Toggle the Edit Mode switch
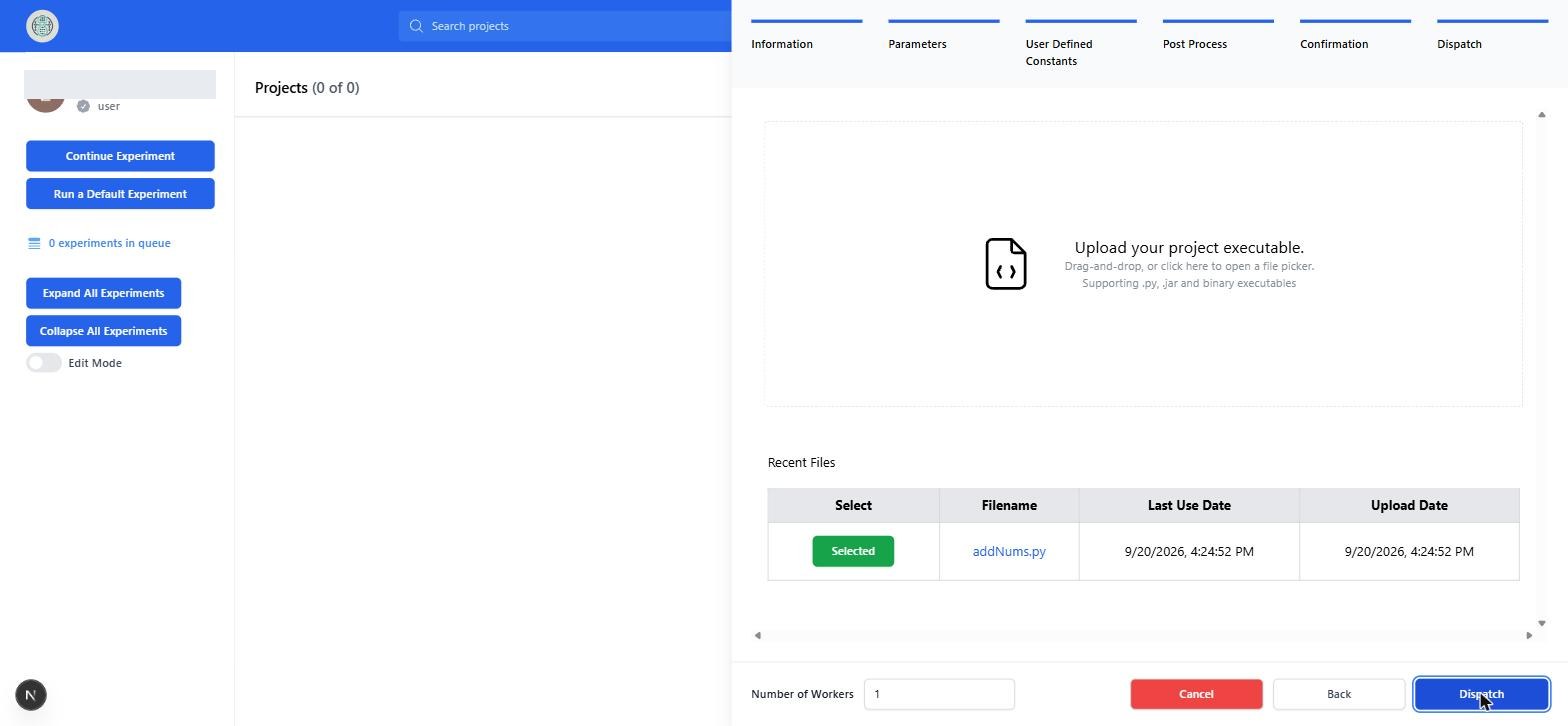 pos(44,363)
